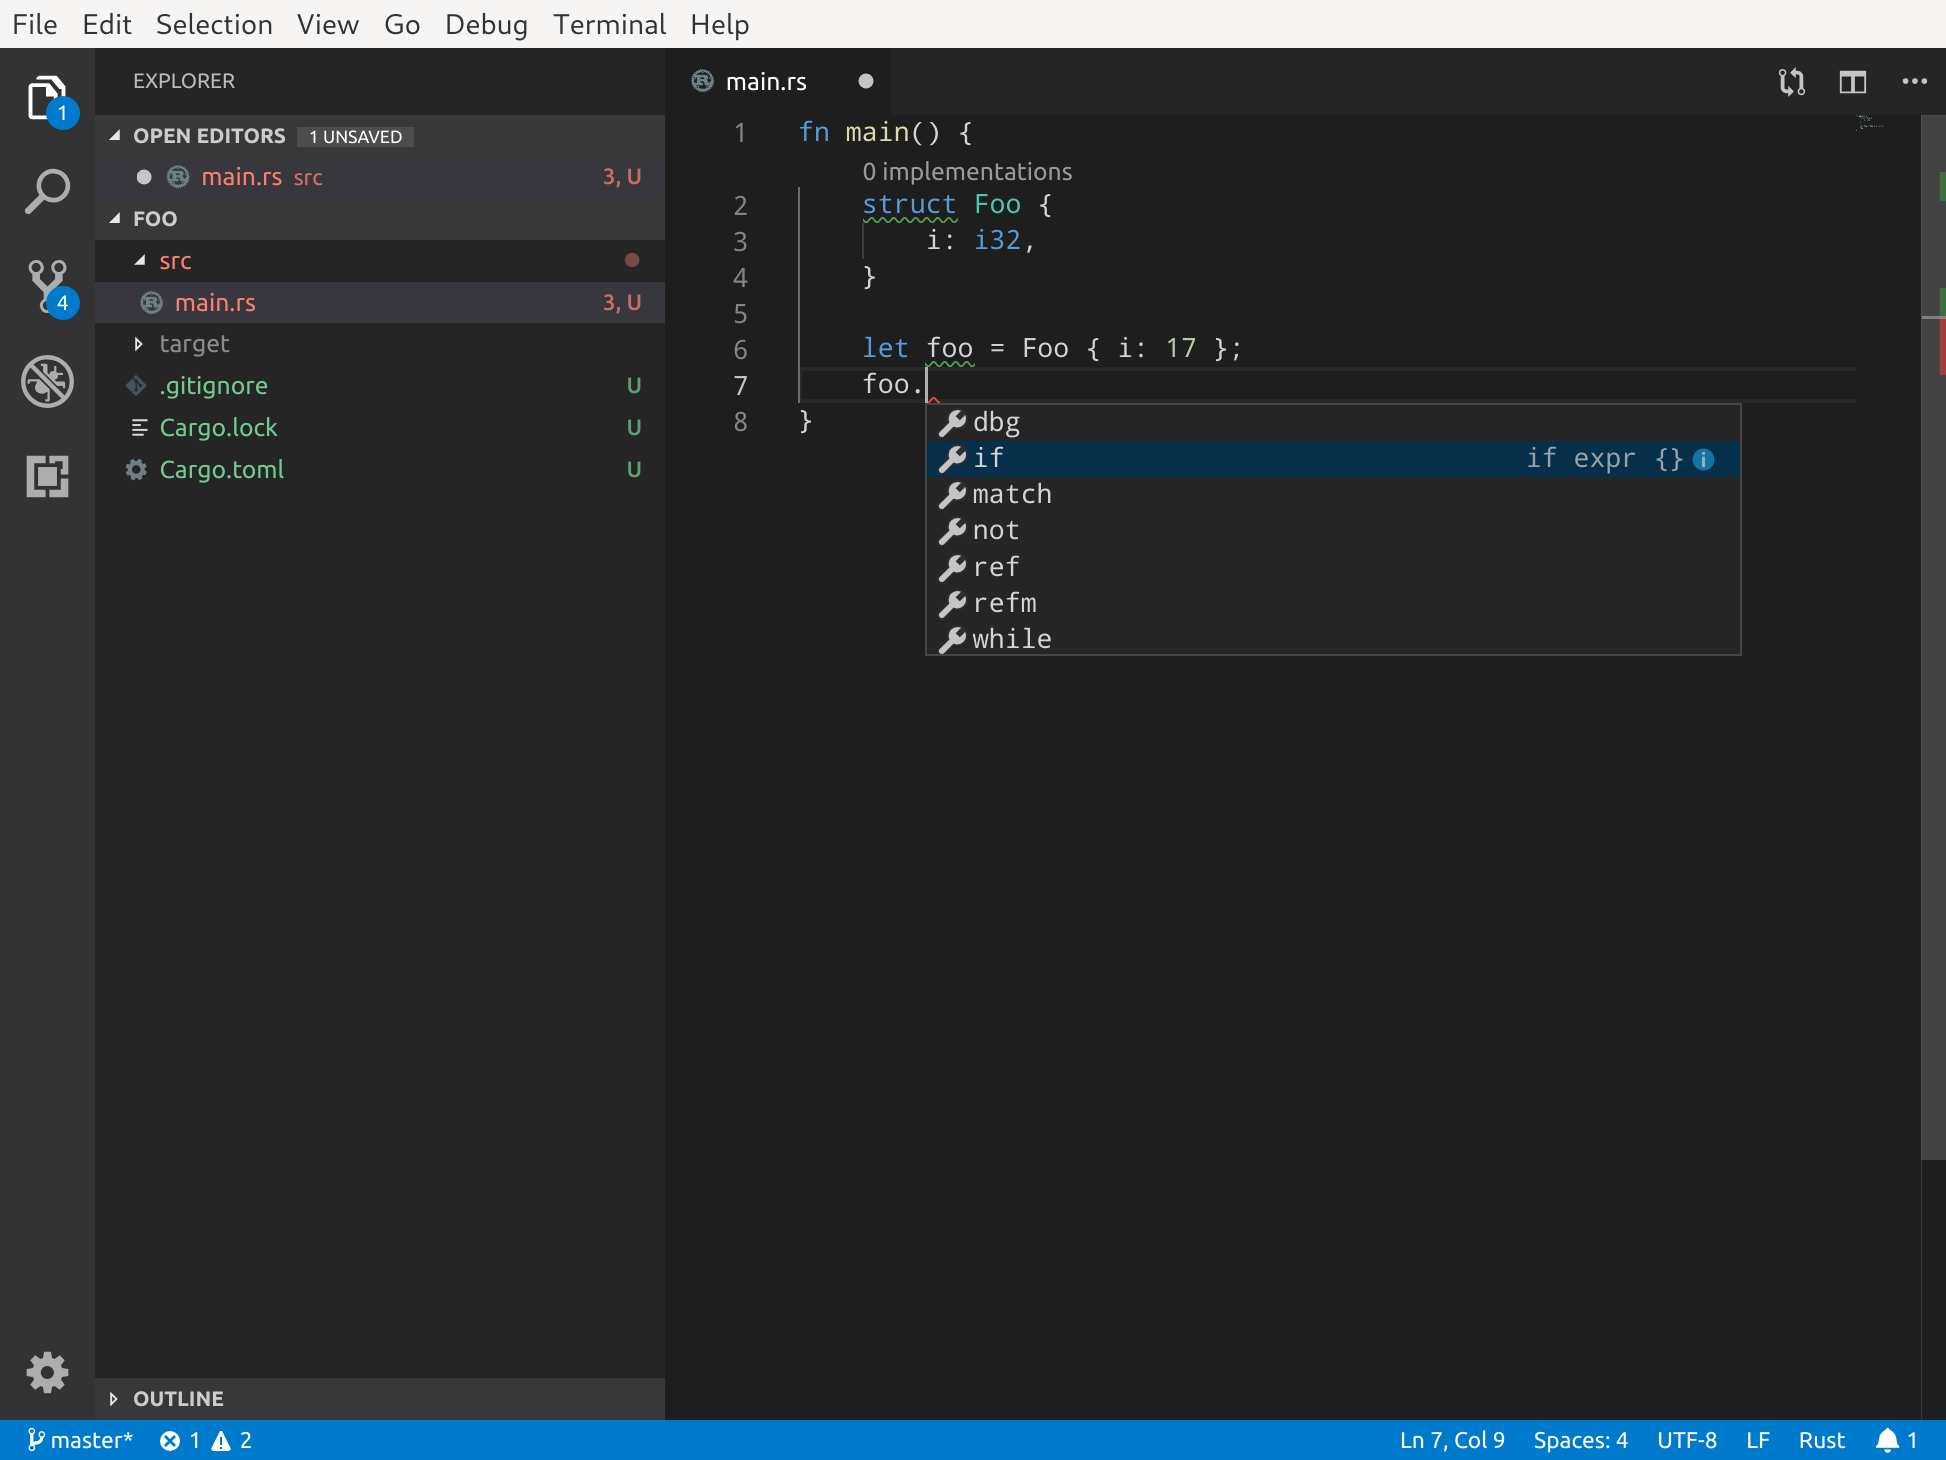Image resolution: width=1946 pixels, height=1460 pixels.
Task: Open Cargo.toml in the file tree
Action: (x=380, y=470)
